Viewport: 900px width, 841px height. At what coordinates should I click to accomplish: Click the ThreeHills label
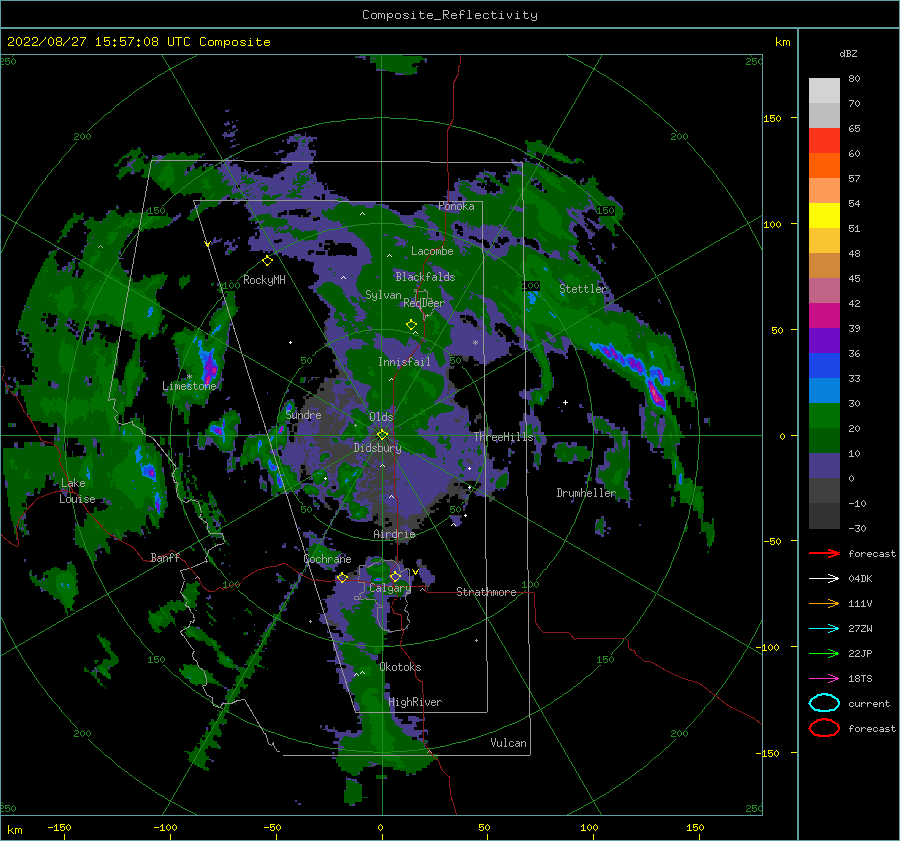(x=503, y=437)
